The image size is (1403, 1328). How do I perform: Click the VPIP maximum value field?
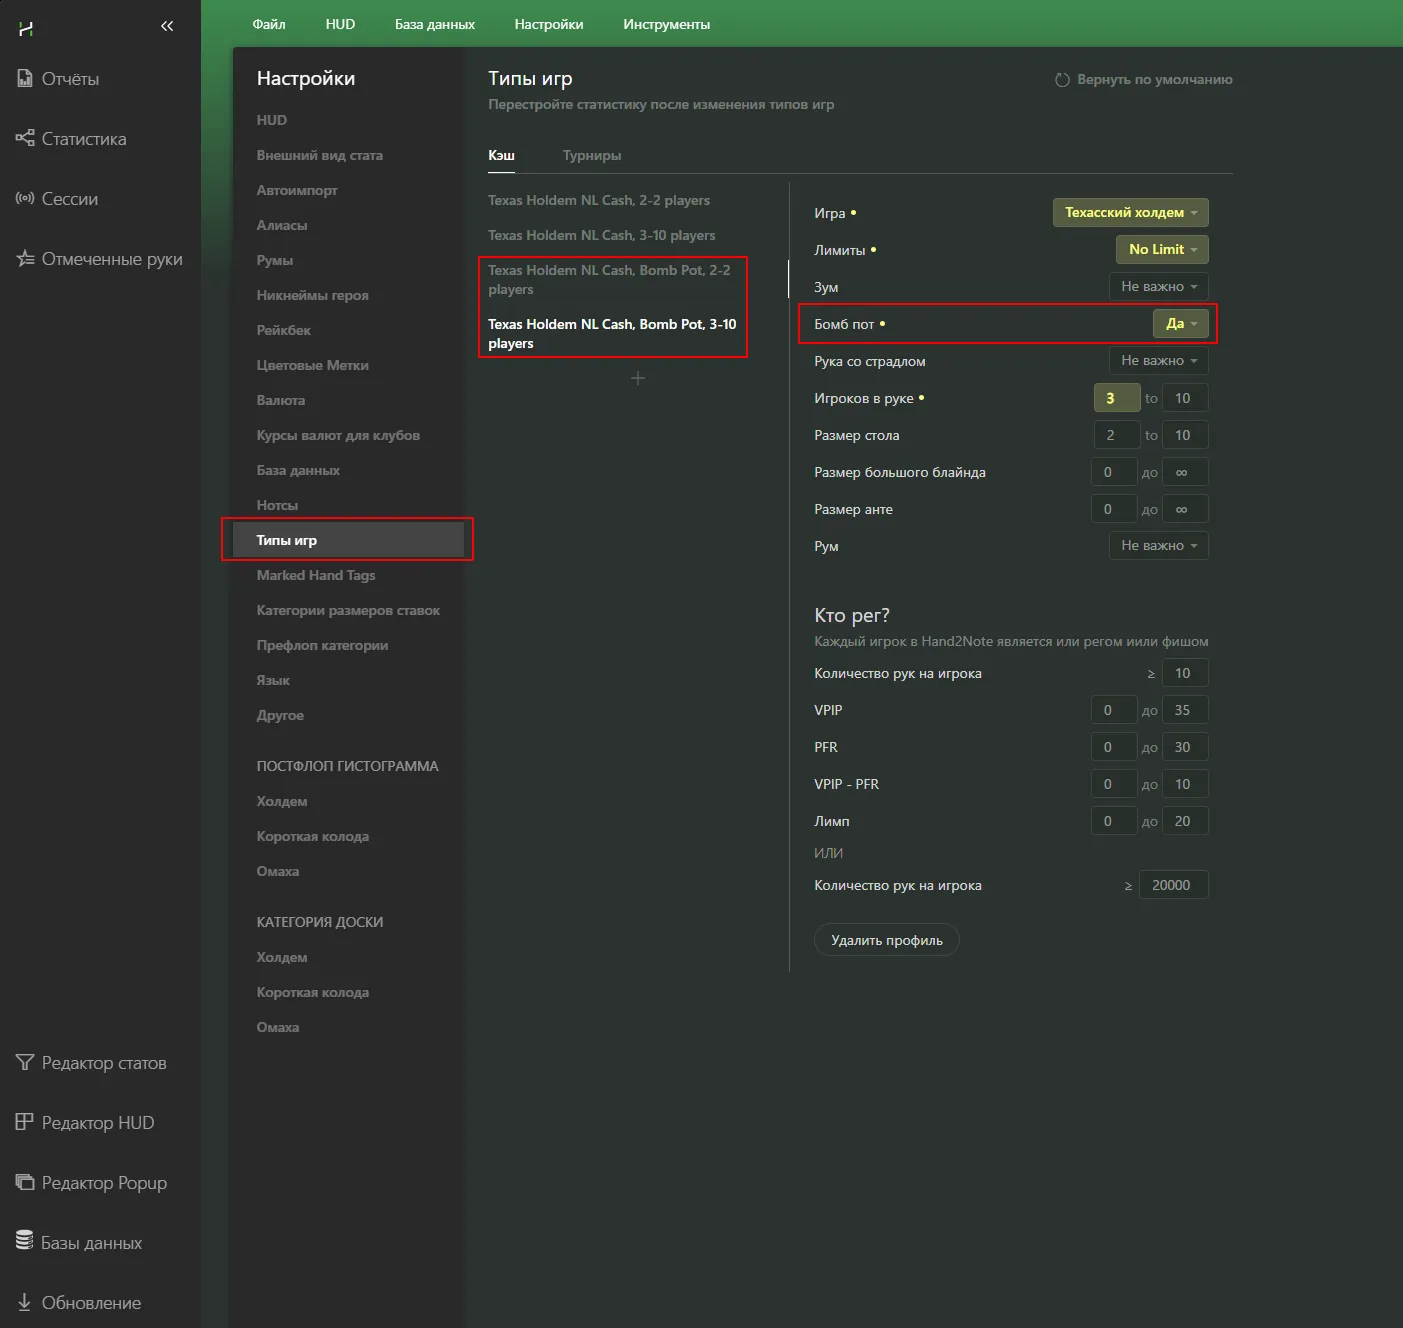coord(1183,710)
